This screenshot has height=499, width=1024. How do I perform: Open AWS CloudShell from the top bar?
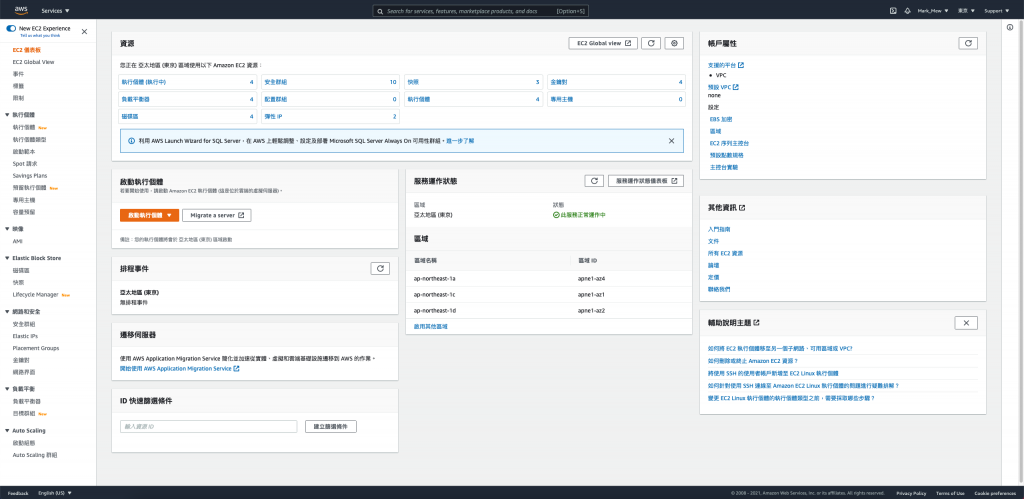pos(893,11)
